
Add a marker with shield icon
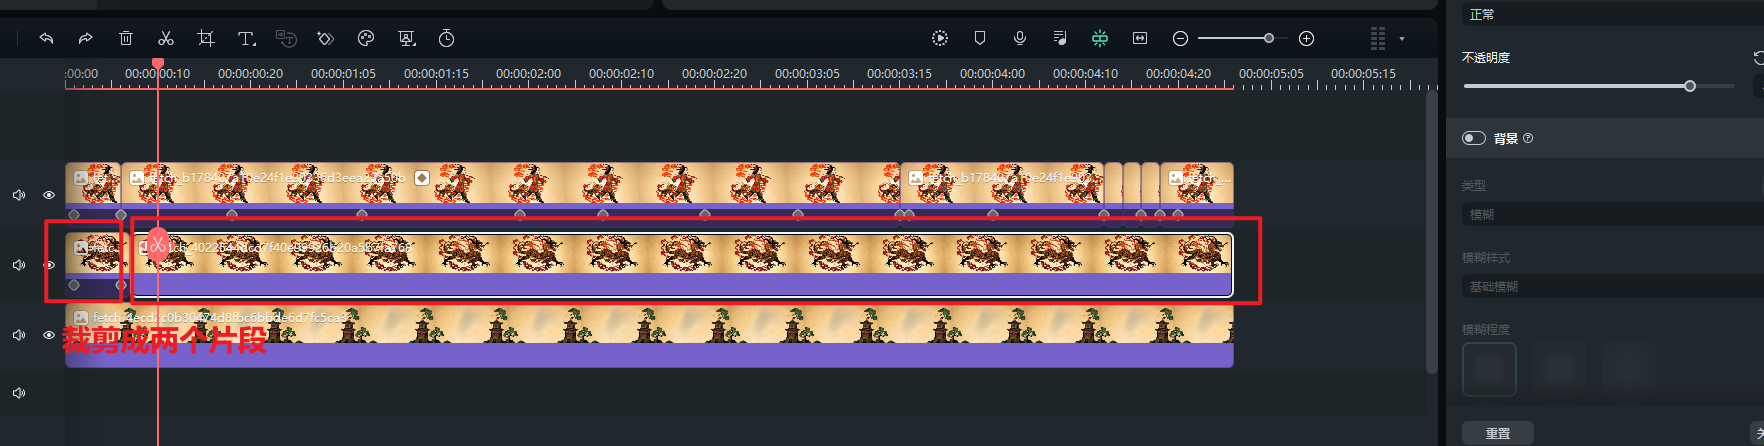pyautogui.click(x=980, y=38)
